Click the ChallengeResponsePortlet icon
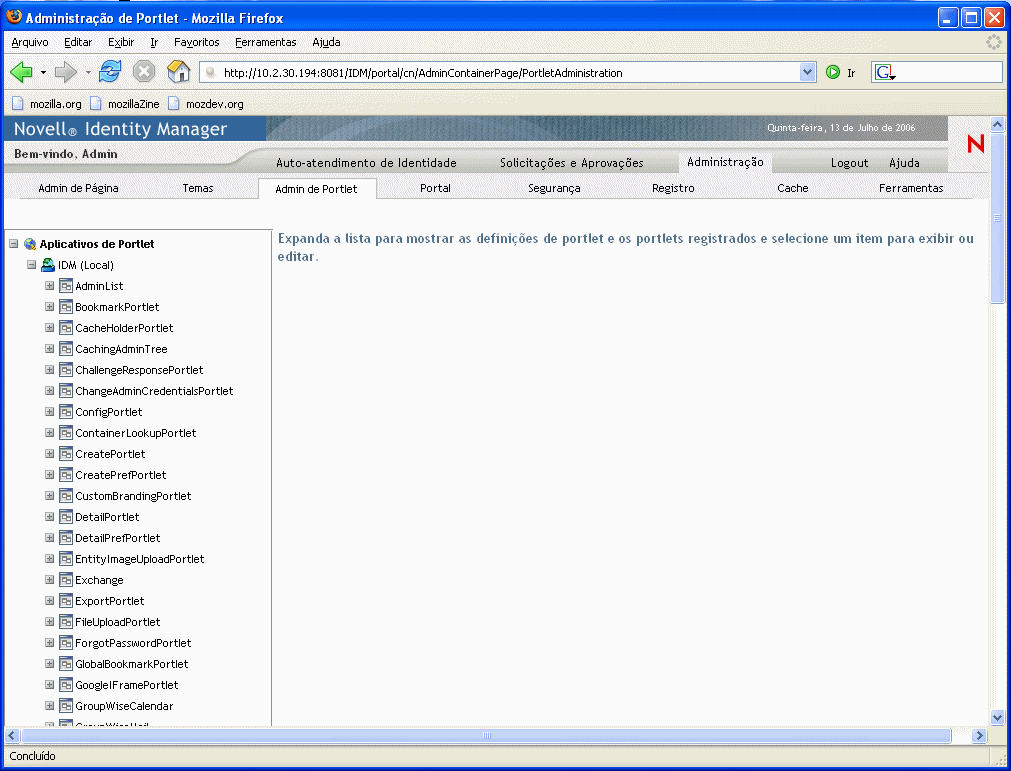The width and height of the screenshot is (1011, 771). pyautogui.click(x=65, y=370)
